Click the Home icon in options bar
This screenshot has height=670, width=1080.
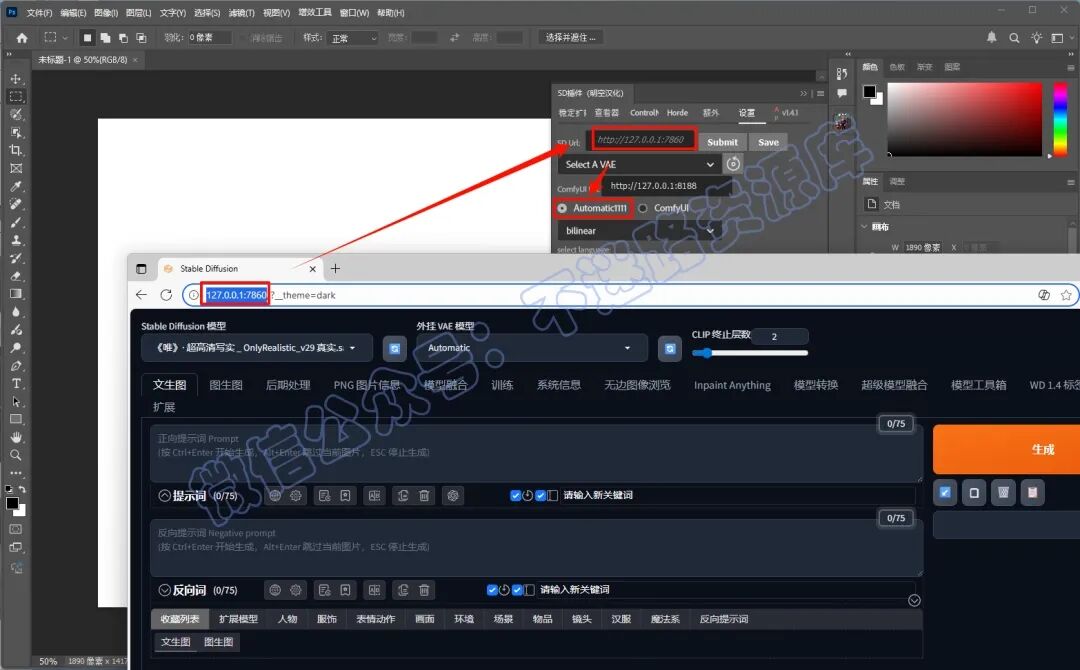[x=22, y=38]
